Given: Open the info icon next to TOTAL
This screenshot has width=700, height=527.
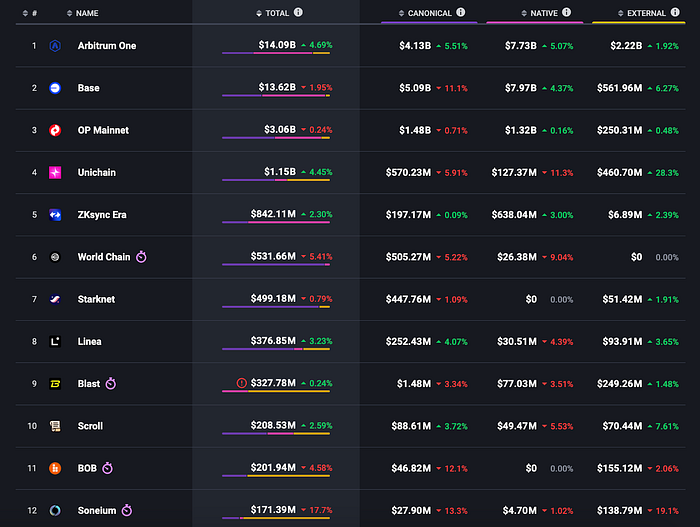Looking at the screenshot, I should point(298,13).
